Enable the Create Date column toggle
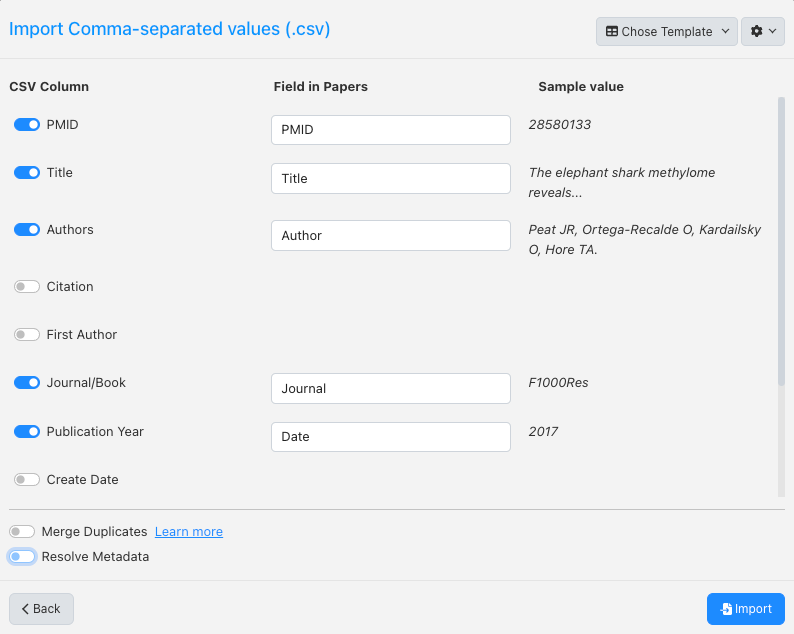794x634 pixels. (27, 480)
